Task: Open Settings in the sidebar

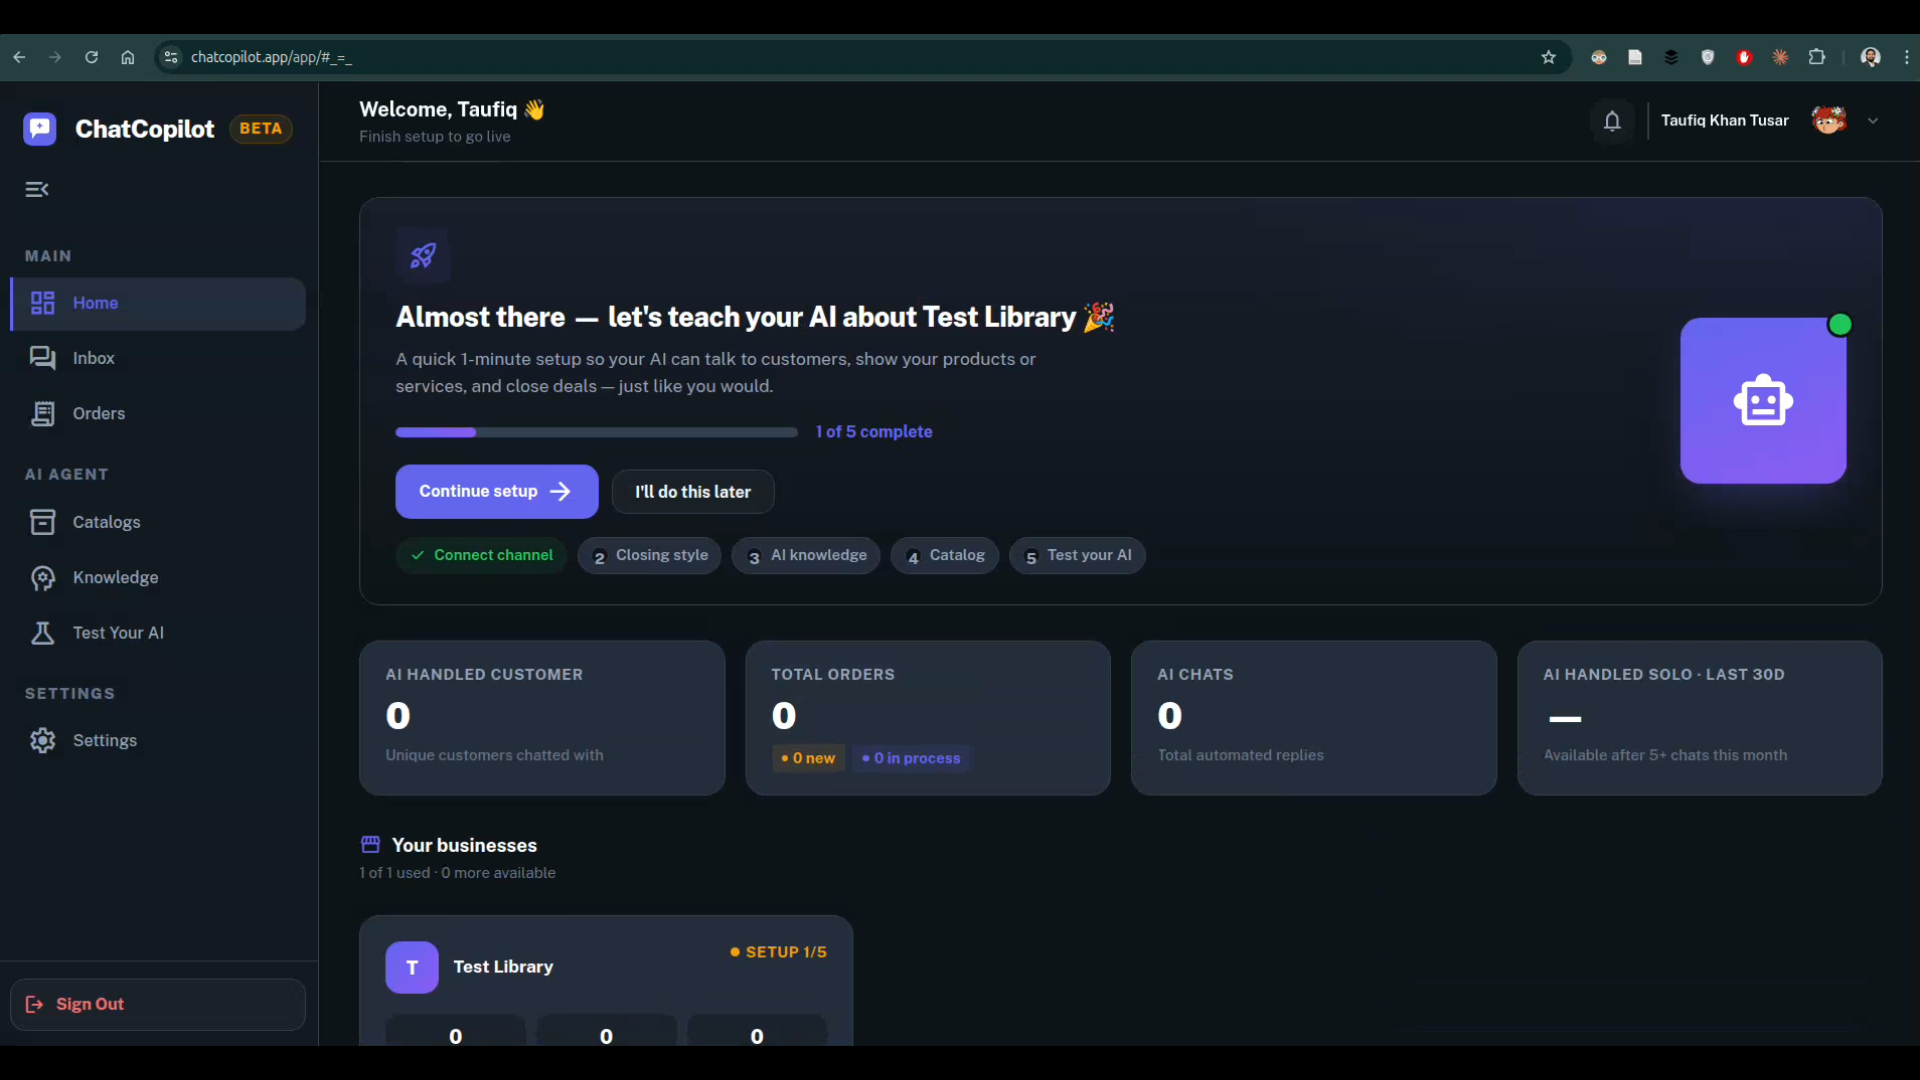Action: 158,740
